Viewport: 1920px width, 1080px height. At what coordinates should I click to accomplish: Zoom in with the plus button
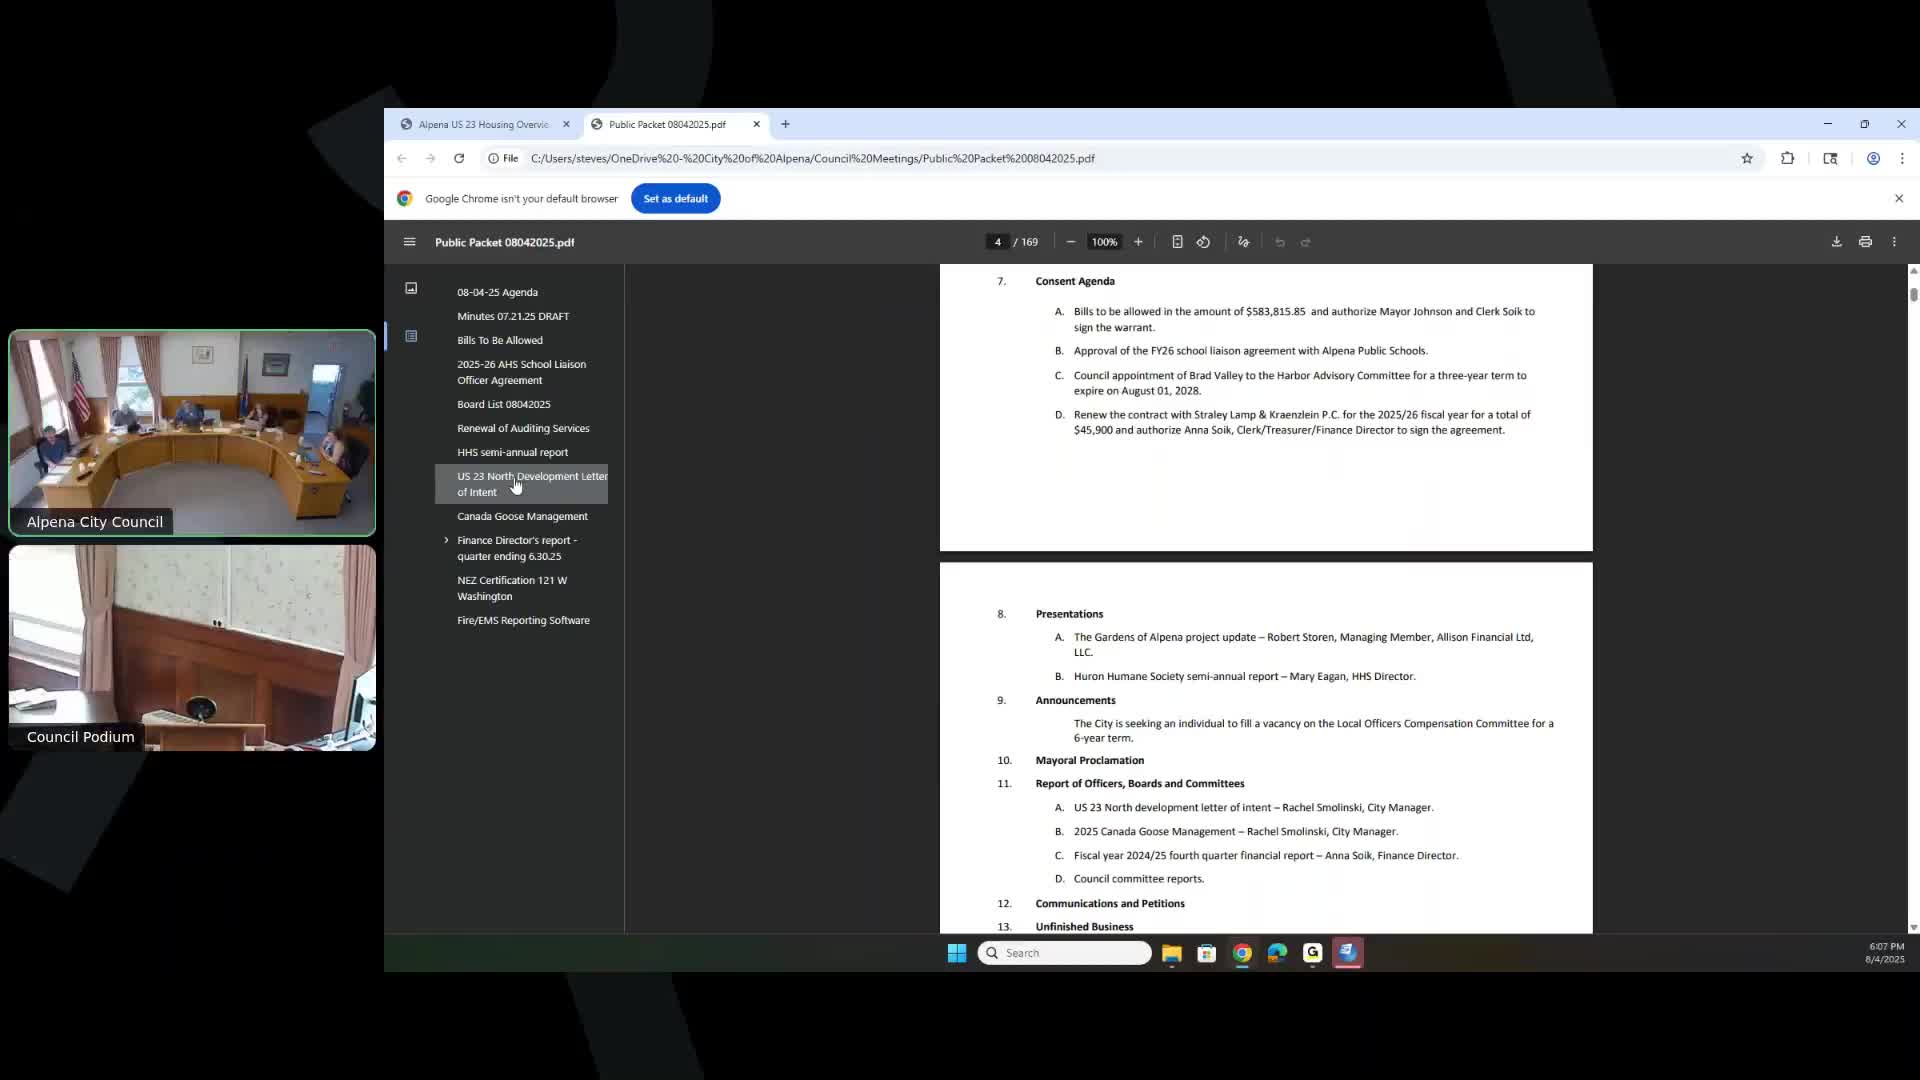pyautogui.click(x=1138, y=242)
